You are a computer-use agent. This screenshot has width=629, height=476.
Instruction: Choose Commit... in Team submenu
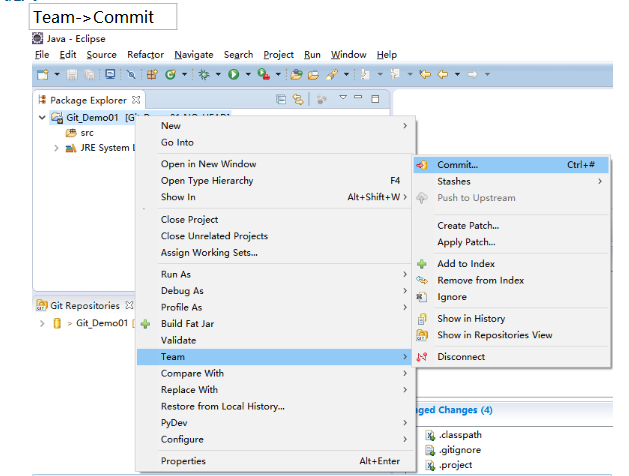point(511,165)
